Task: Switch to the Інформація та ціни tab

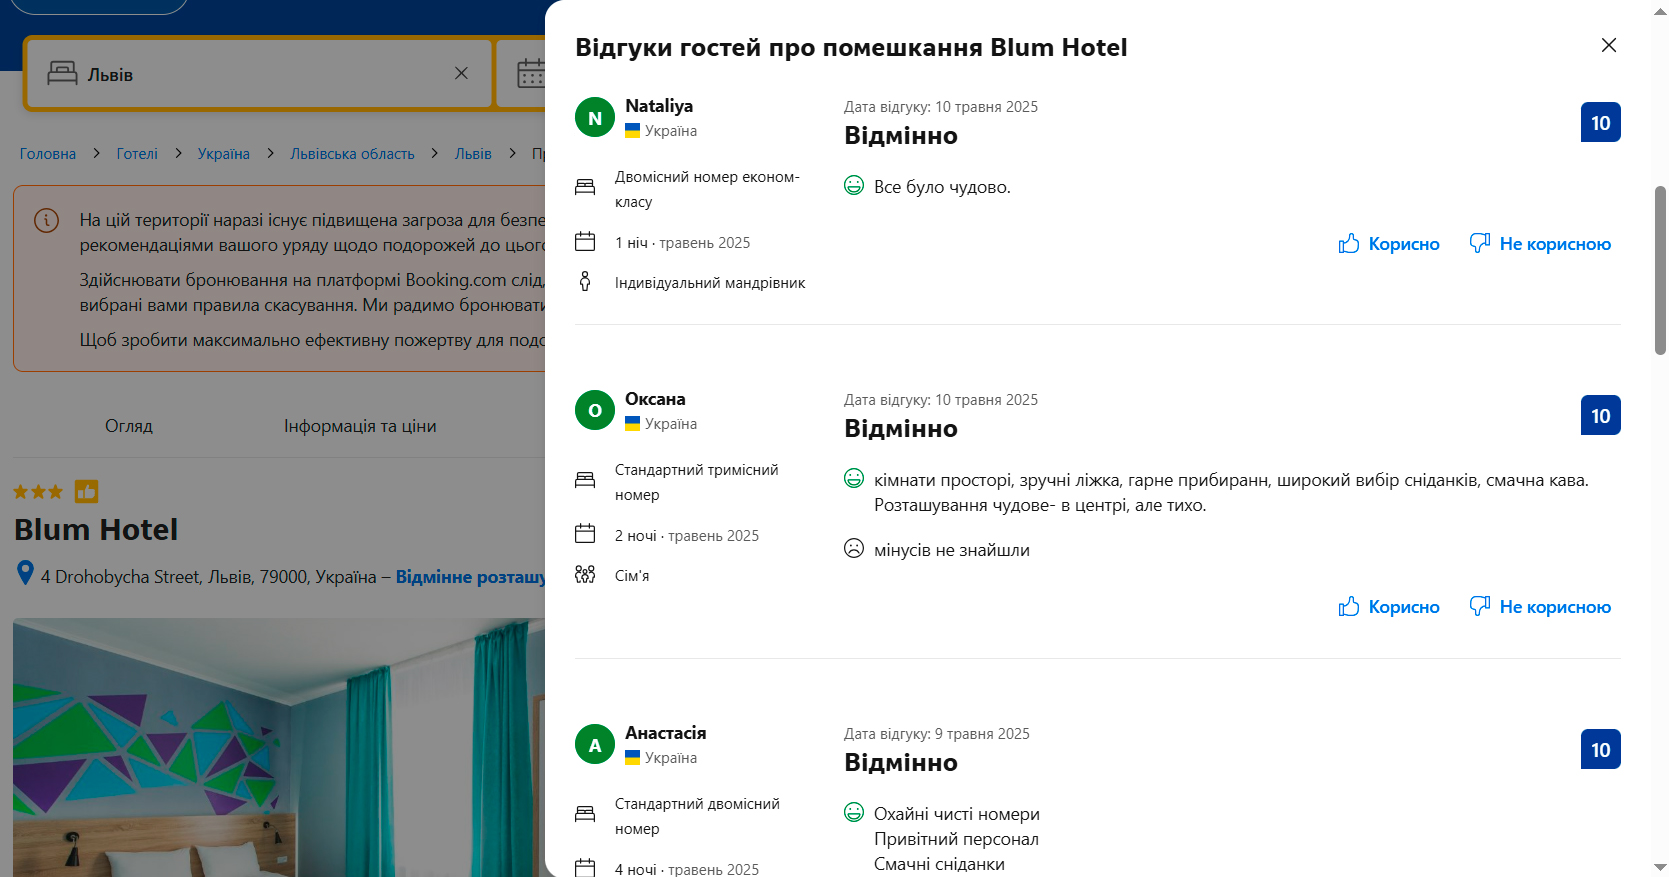Action: [360, 426]
